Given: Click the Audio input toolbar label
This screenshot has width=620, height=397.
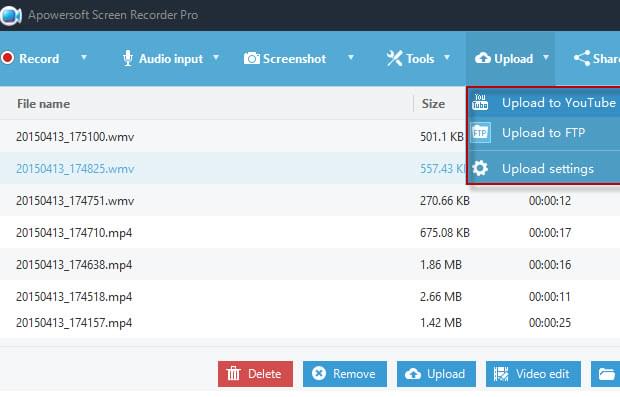Looking at the screenshot, I should 171,59.
